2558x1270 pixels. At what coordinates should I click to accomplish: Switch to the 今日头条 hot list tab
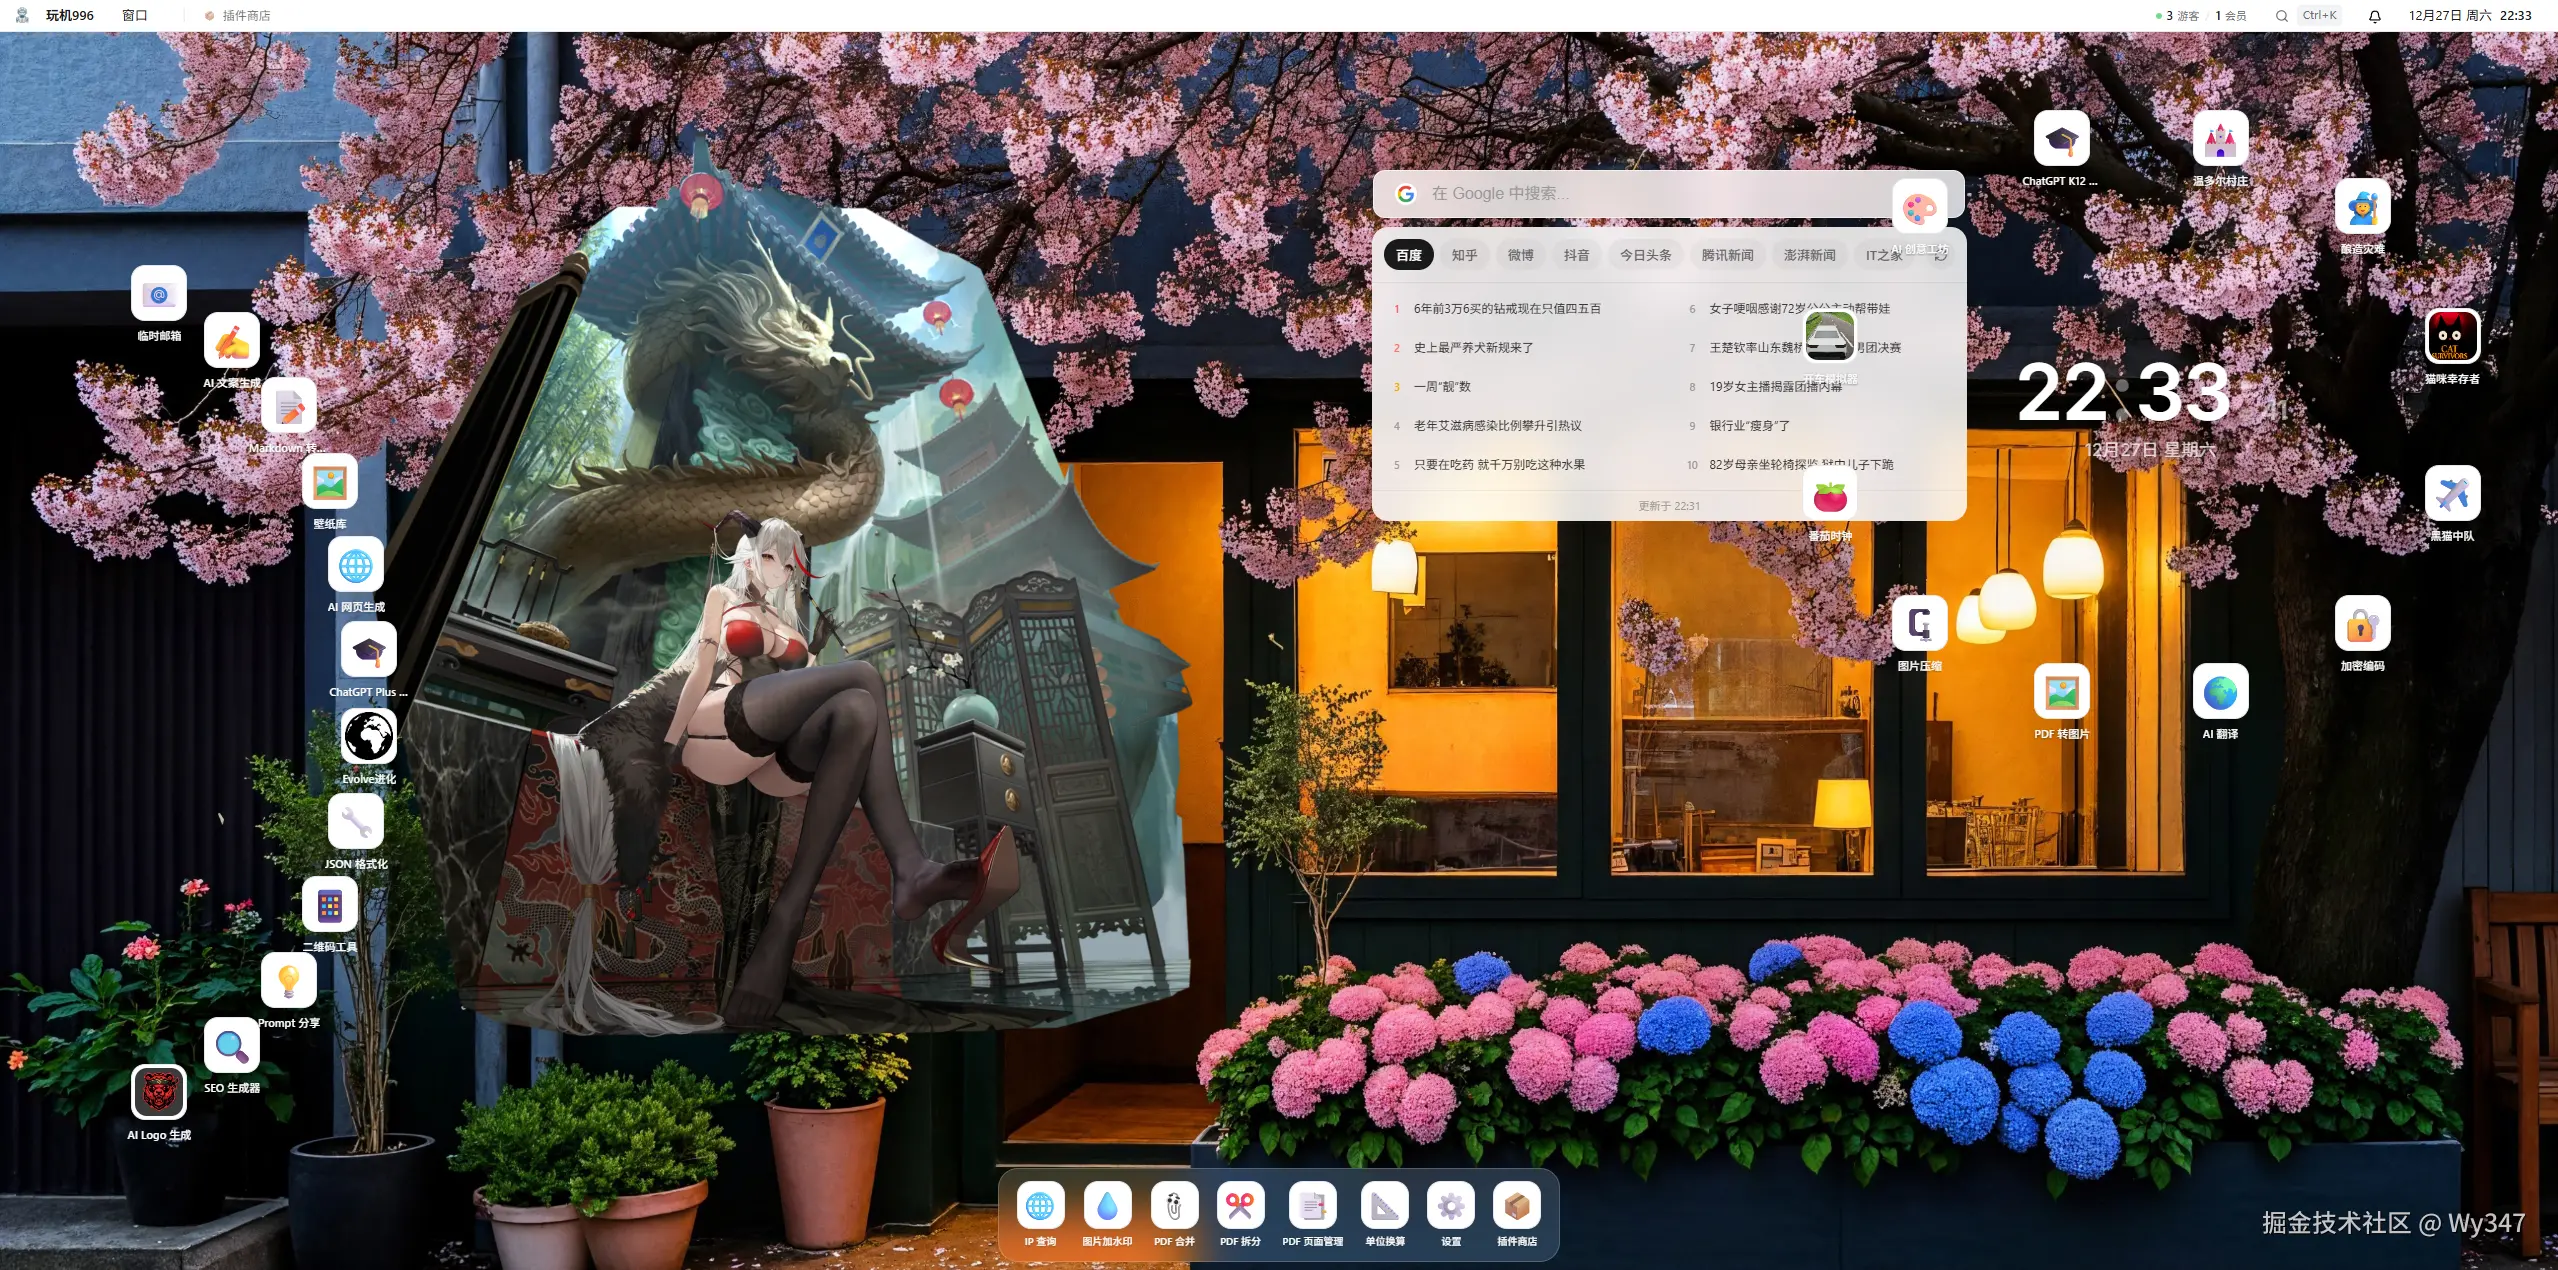(x=1646, y=255)
